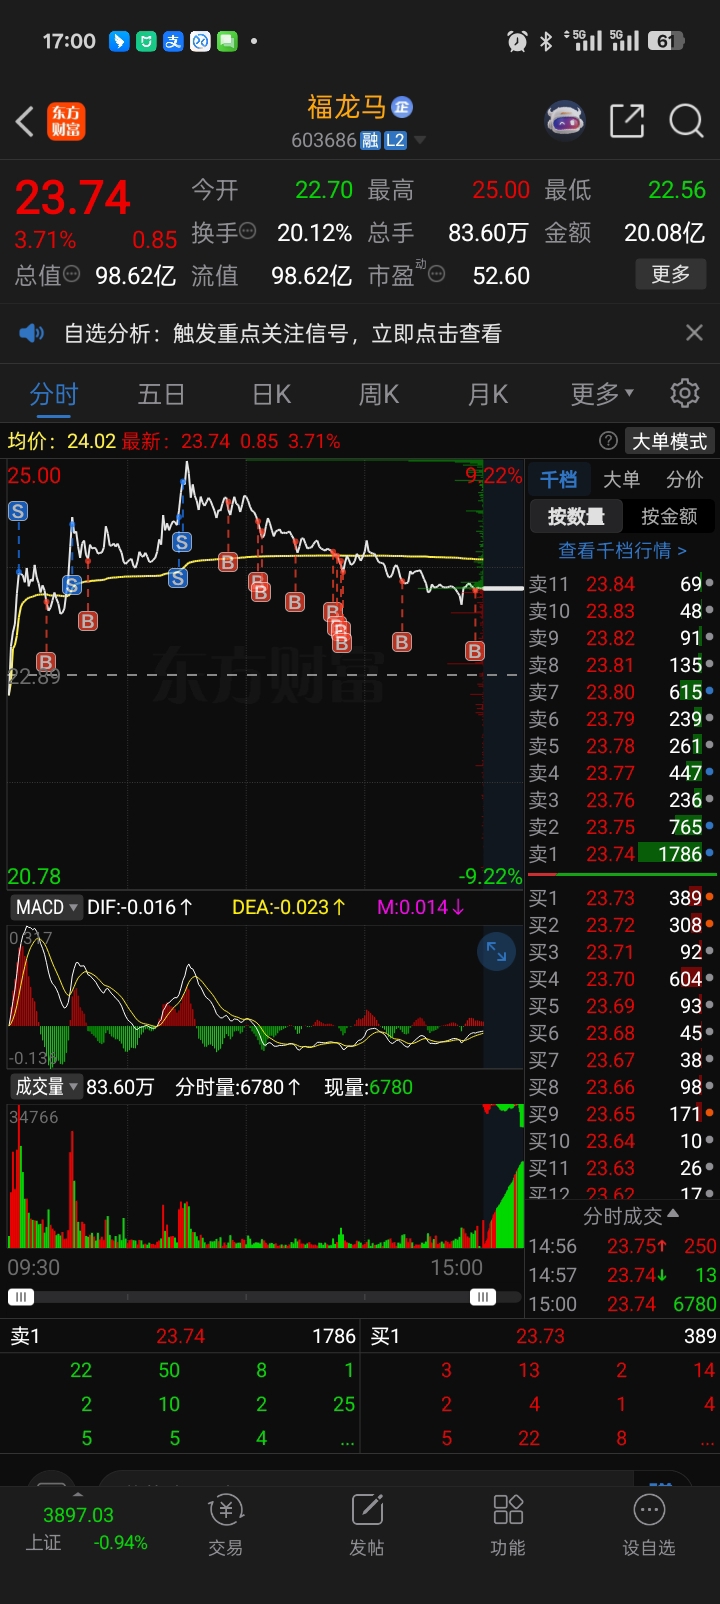Move the right timeline range handle
Image resolution: width=720 pixels, height=1604 pixels.
pos(483,1297)
